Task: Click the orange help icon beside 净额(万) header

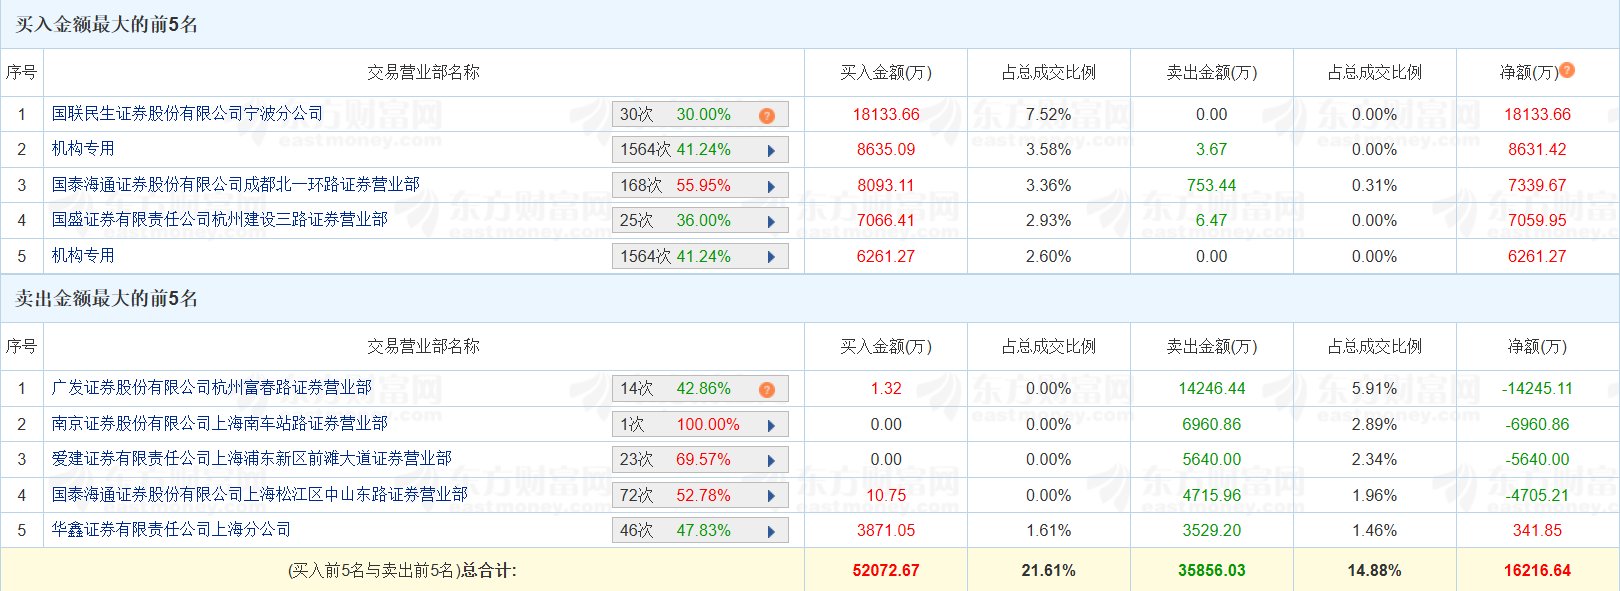Action: pyautogui.click(x=1567, y=70)
